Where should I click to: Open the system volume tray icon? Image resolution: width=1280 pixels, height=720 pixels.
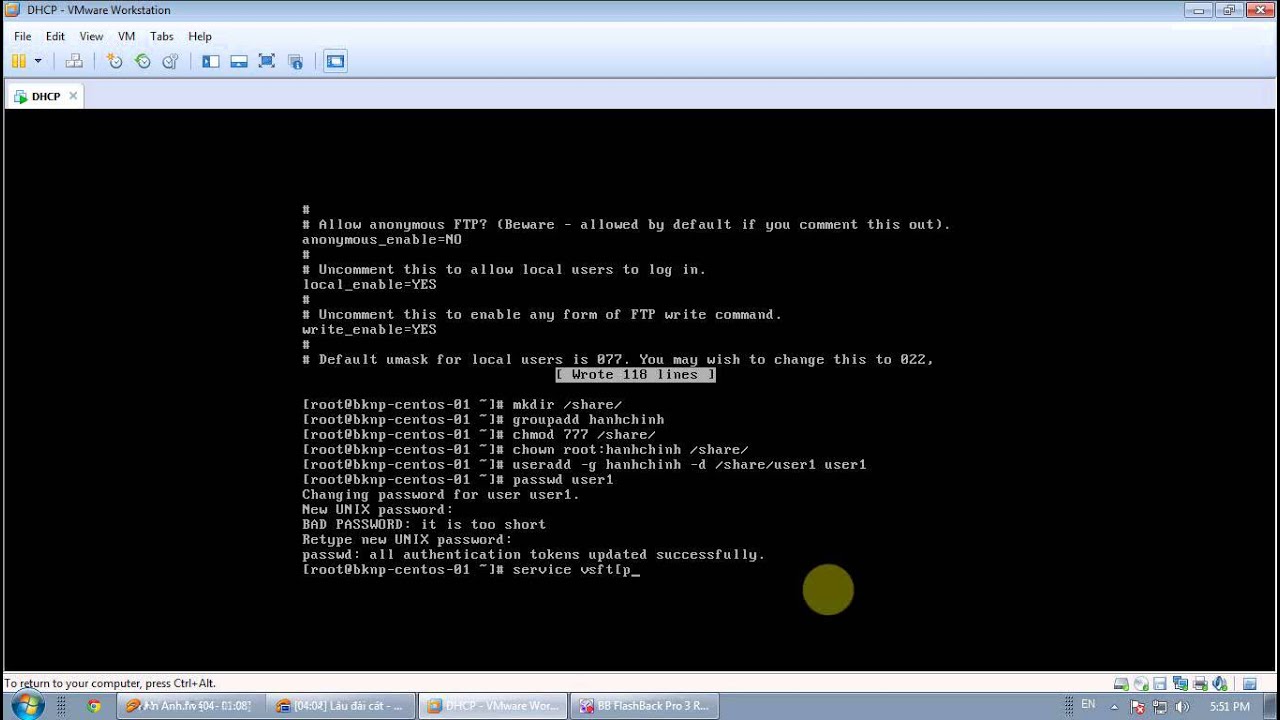click(x=1182, y=707)
